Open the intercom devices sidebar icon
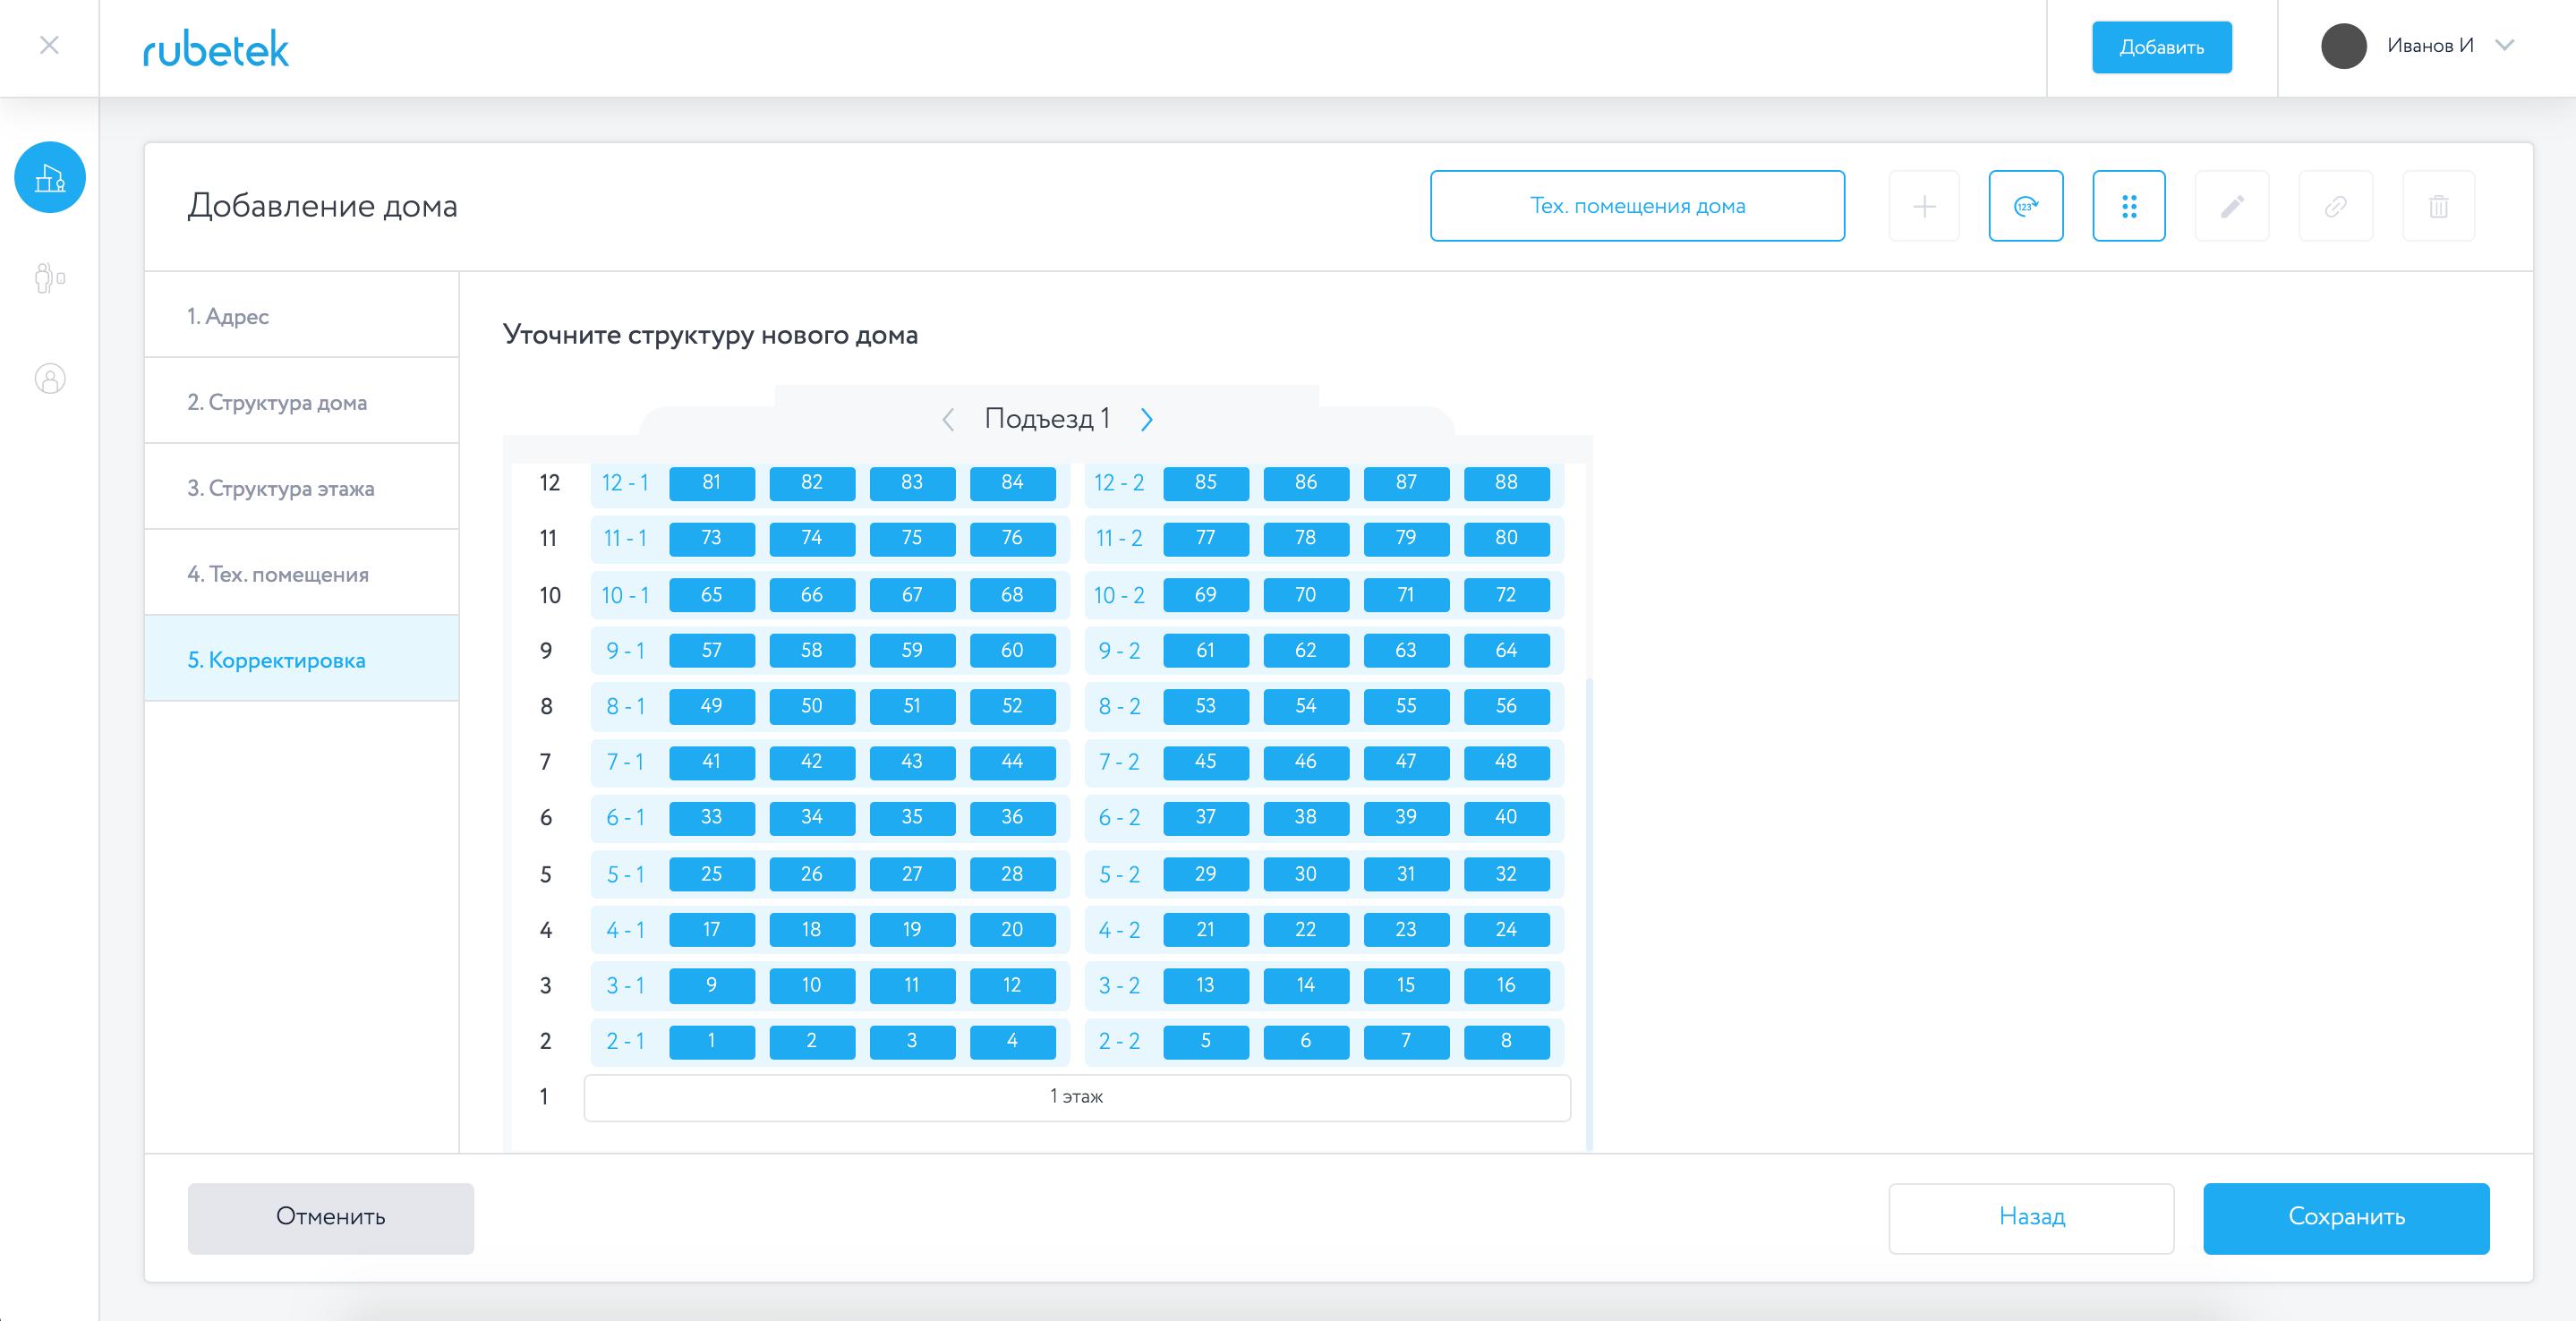The height and width of the screenshot is (1321, 2576). click(x=50, y=278)
